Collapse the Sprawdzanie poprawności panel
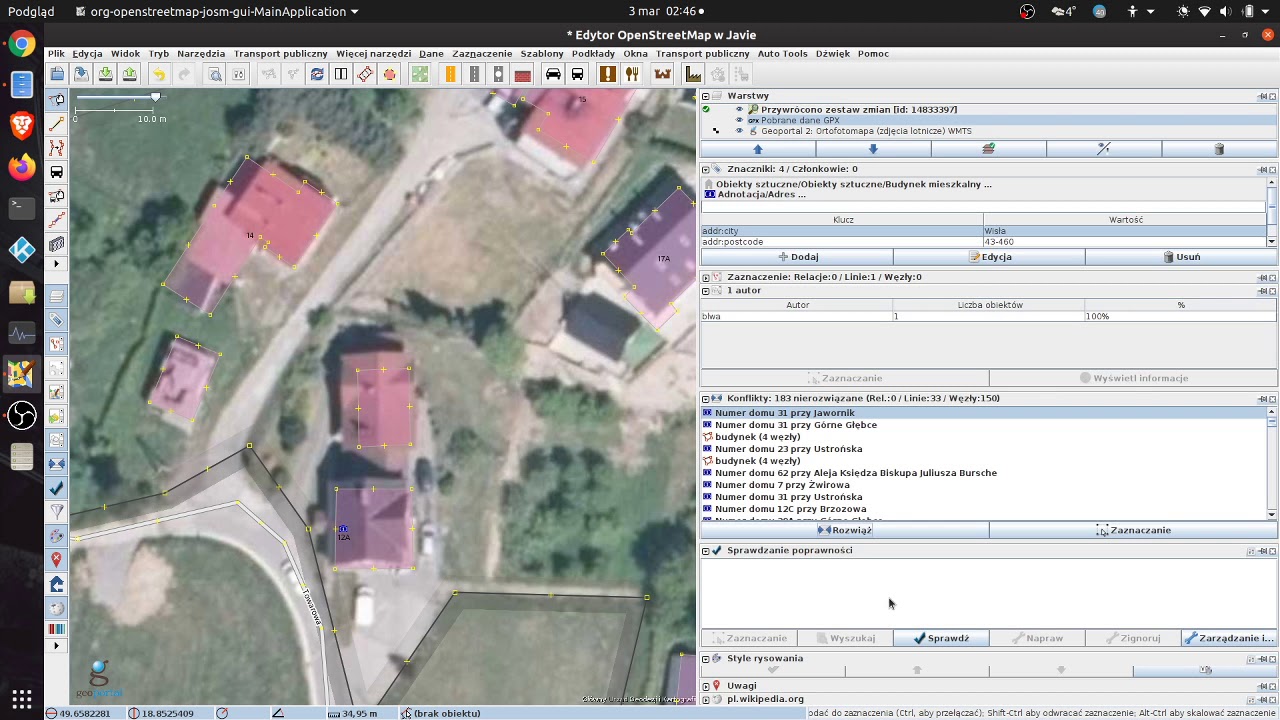The height and width of the screenshot is (720, 1280). click(x=705, y=550)
